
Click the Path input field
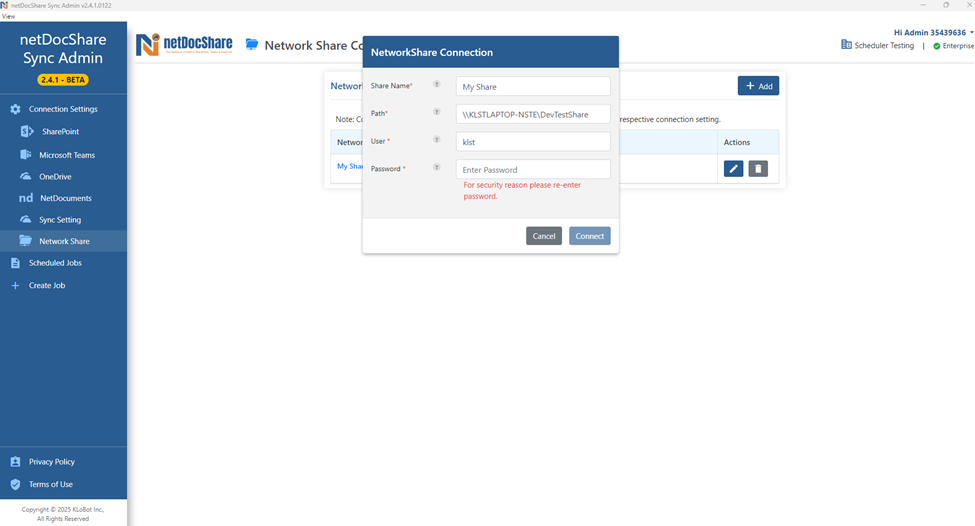click(x=533, y=114)
